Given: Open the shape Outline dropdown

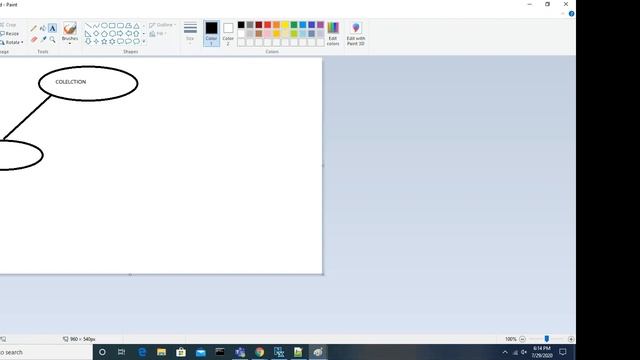Looking at the screenshot, I should tap(162, 25).
